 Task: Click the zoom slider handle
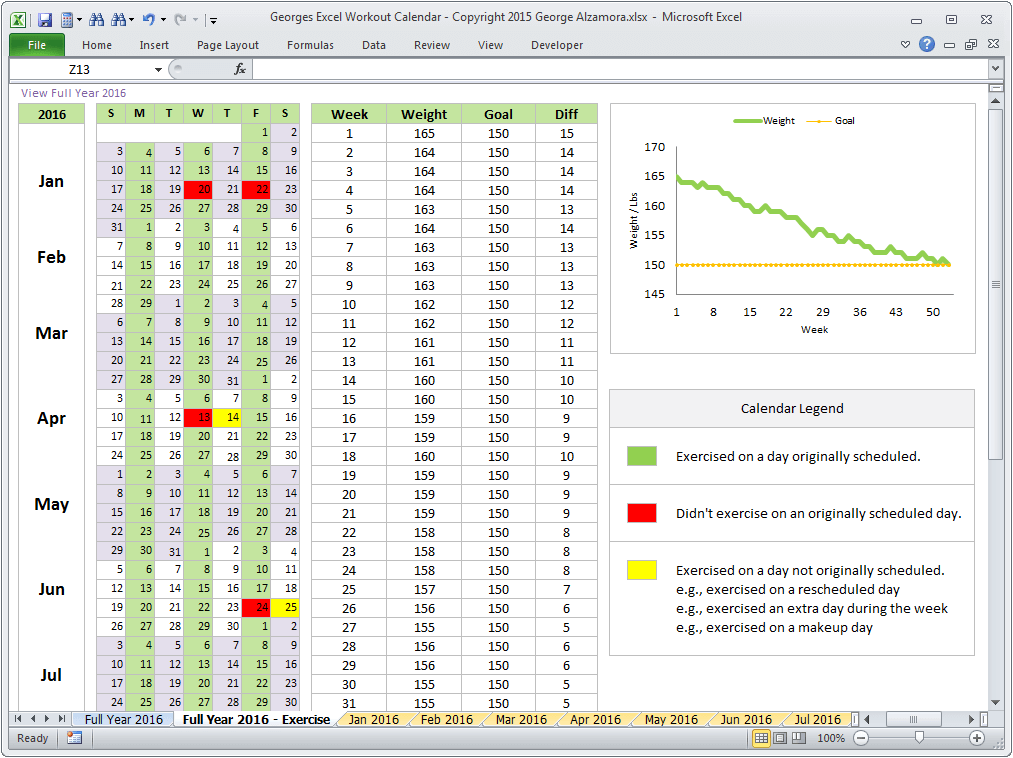(x=919, y=737)
